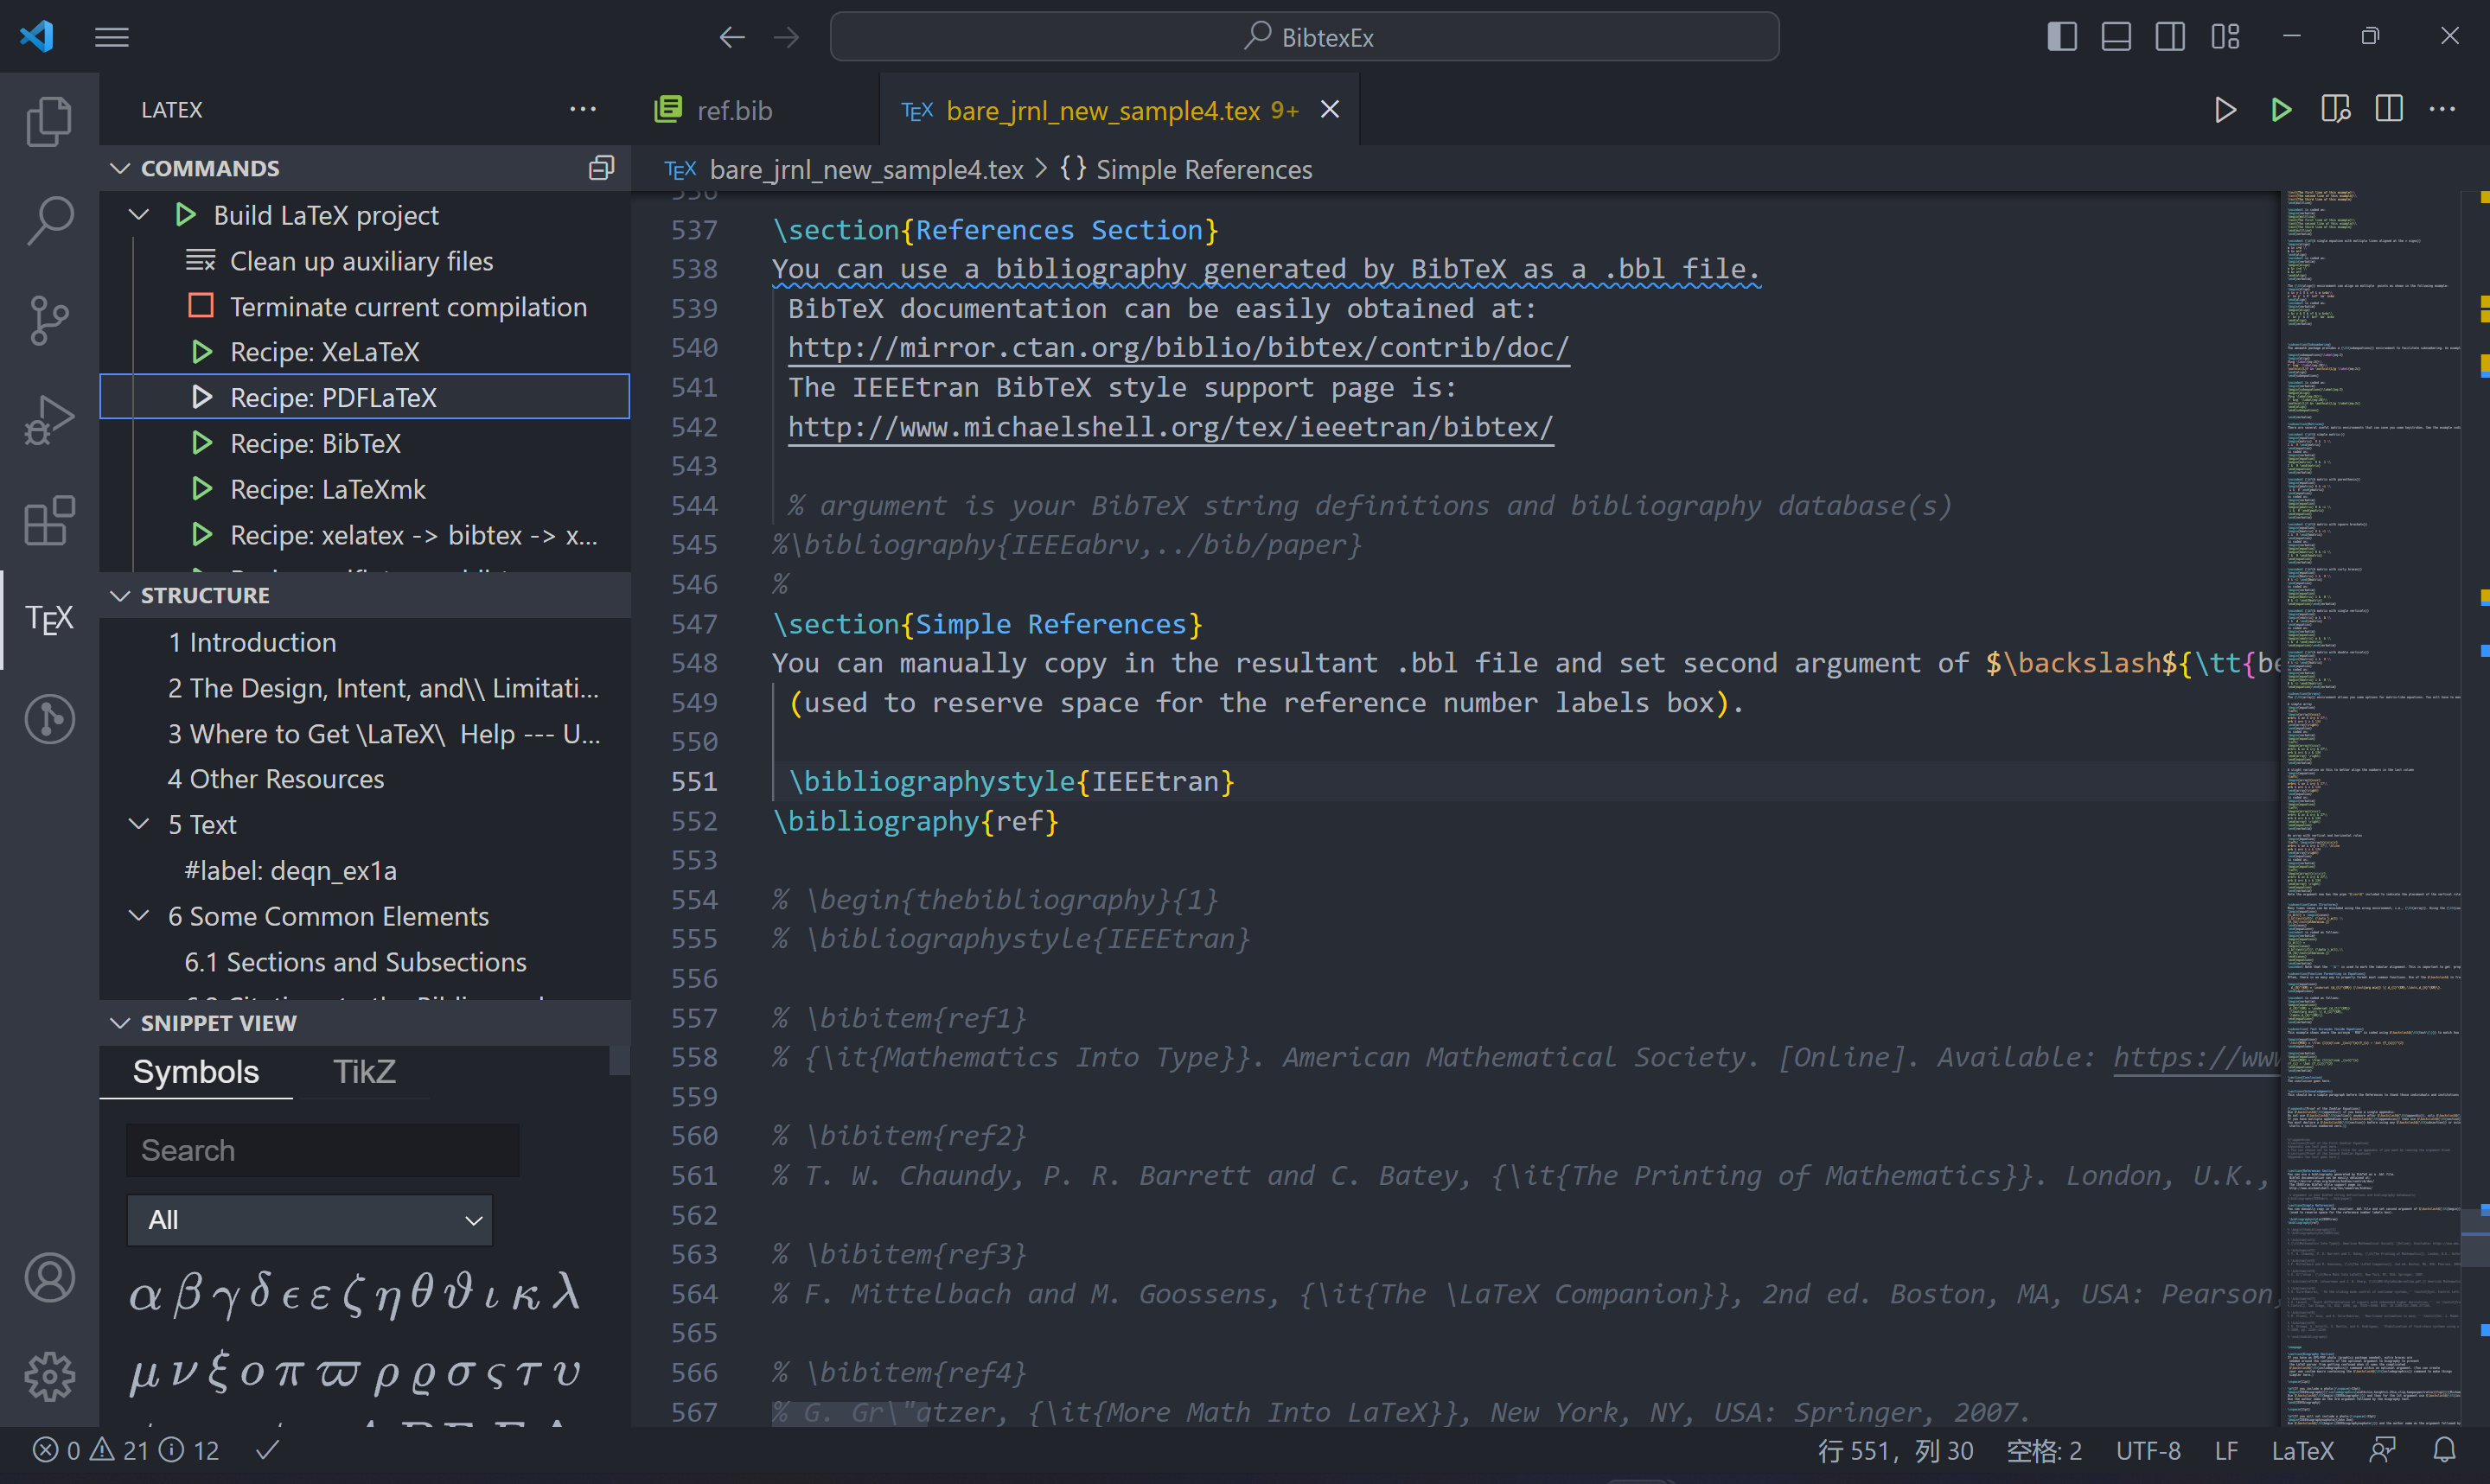Collapse the STRUCTURE section

(x=120, y=595)
